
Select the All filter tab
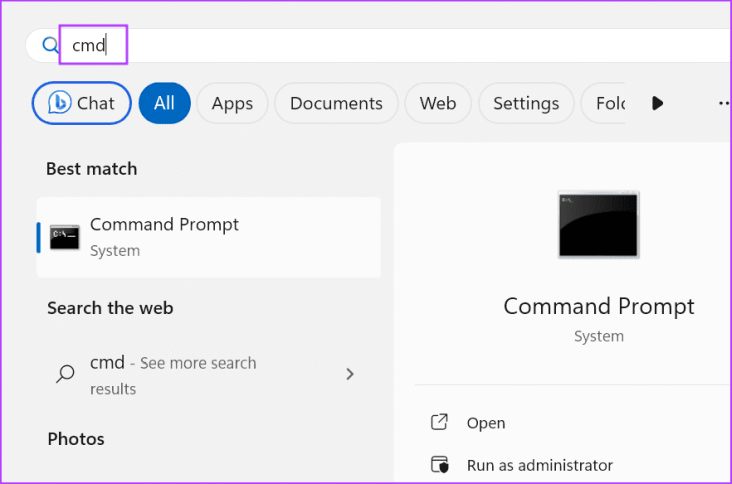click(164, 103)
